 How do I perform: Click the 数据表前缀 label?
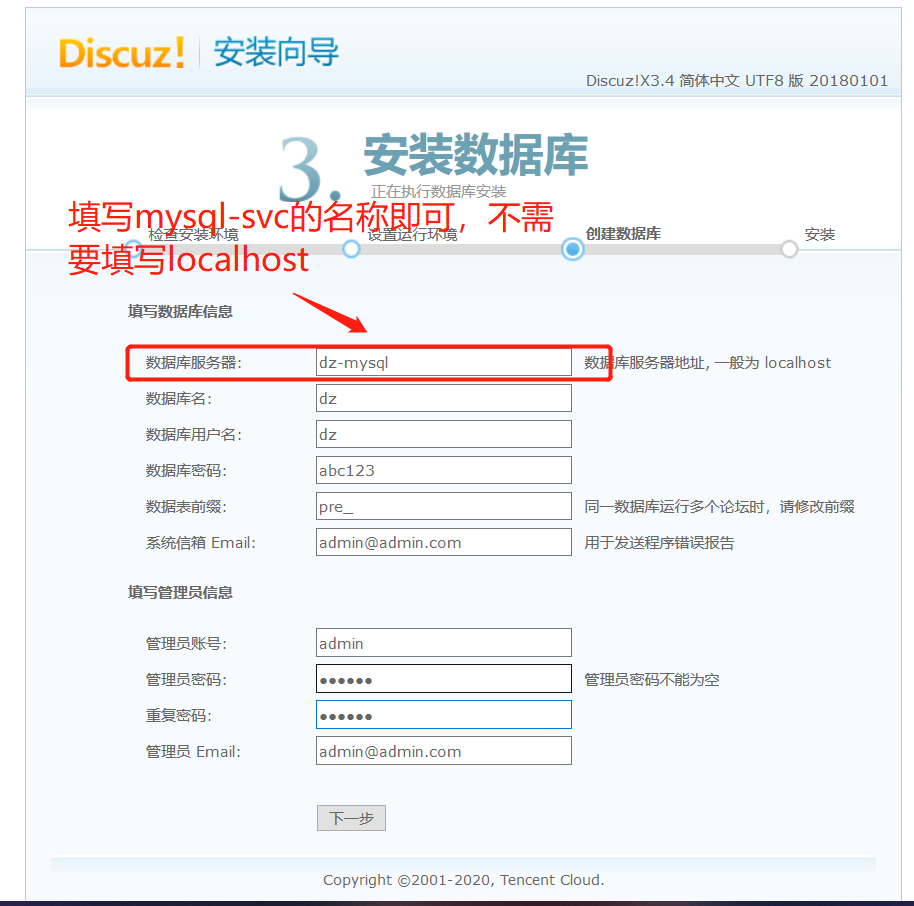pos(186,507)
